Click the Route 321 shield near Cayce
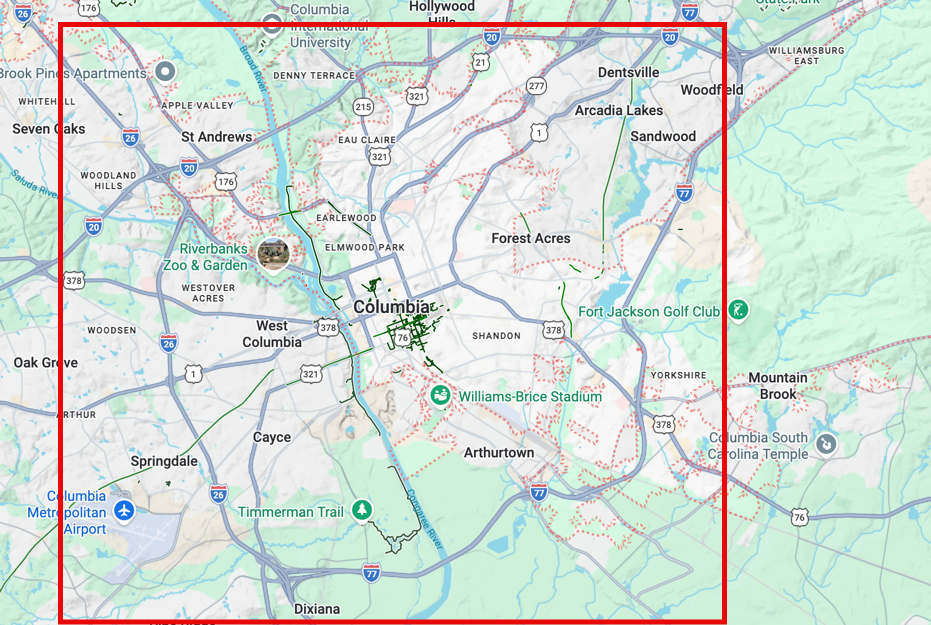Screen dimensions: 931x625 click(310, 372)
